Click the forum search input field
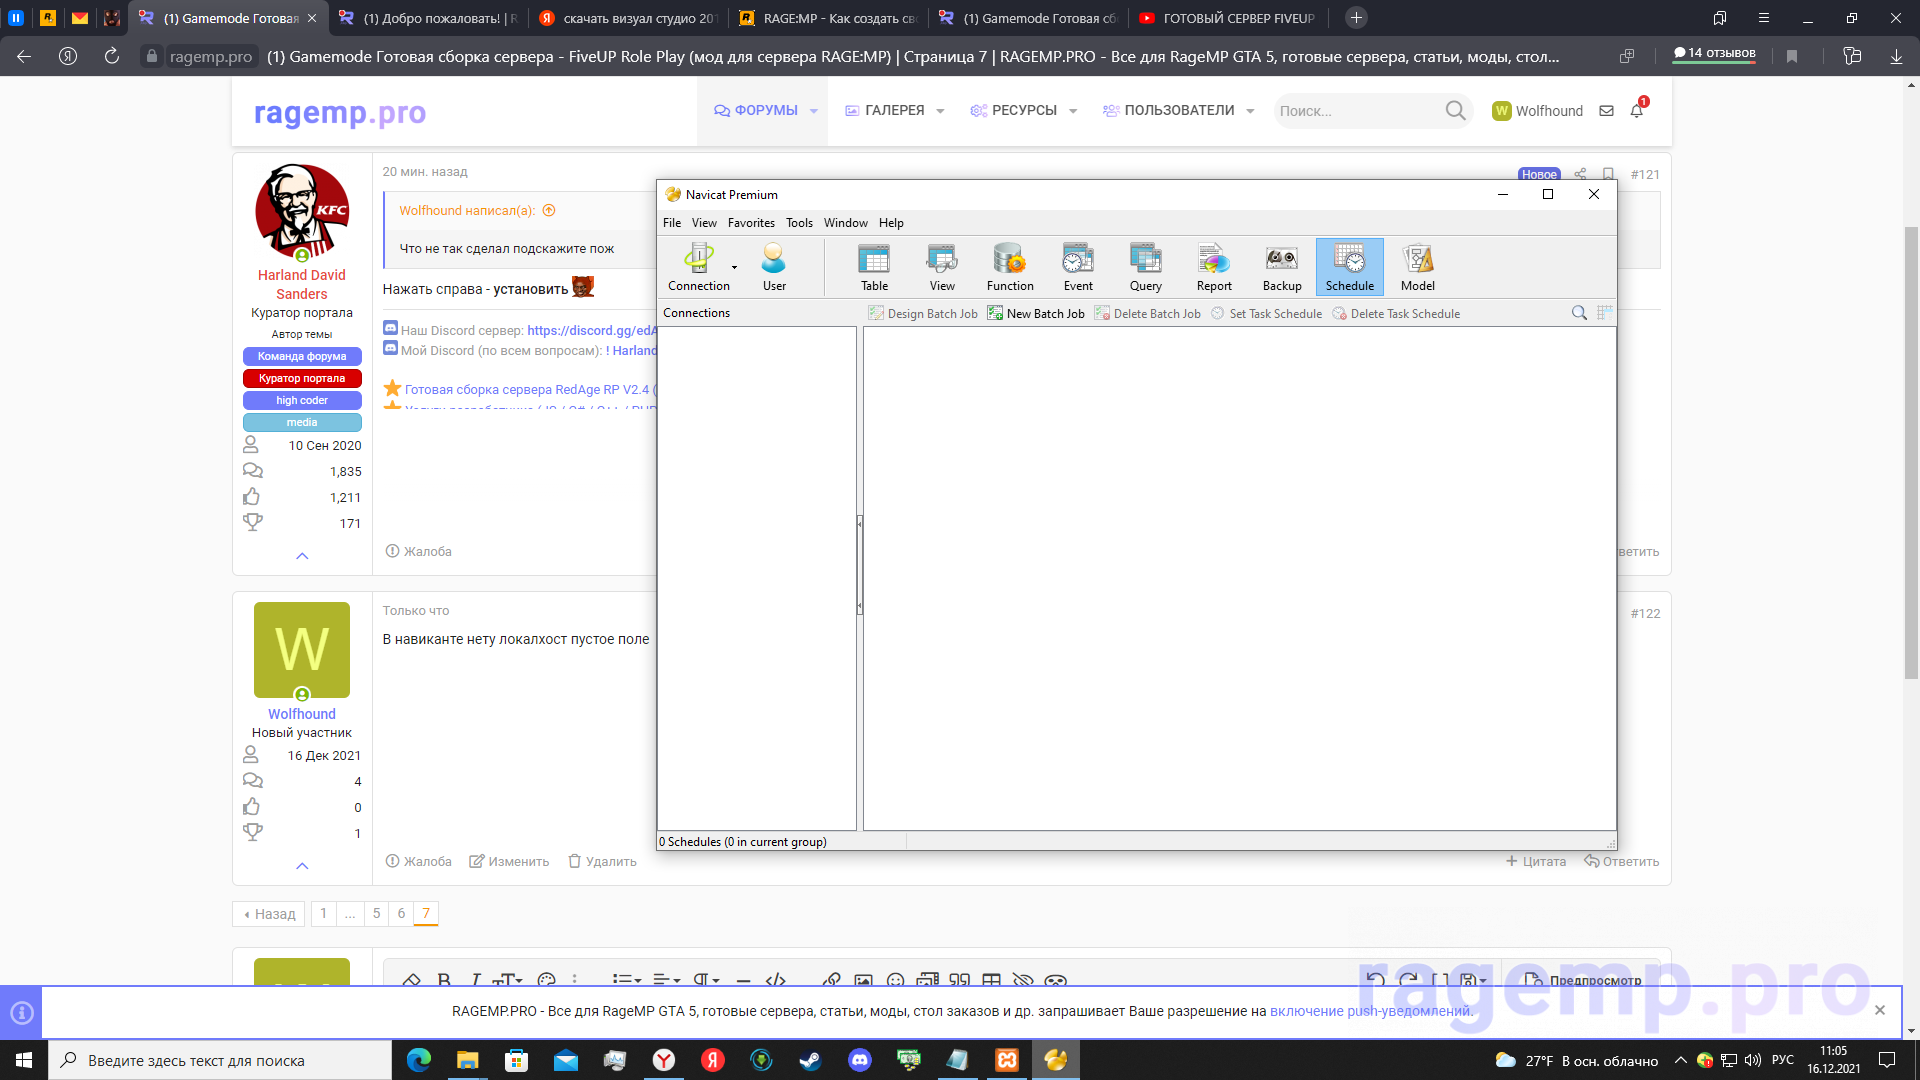1920x1080 pixels. coord(1355,111)
